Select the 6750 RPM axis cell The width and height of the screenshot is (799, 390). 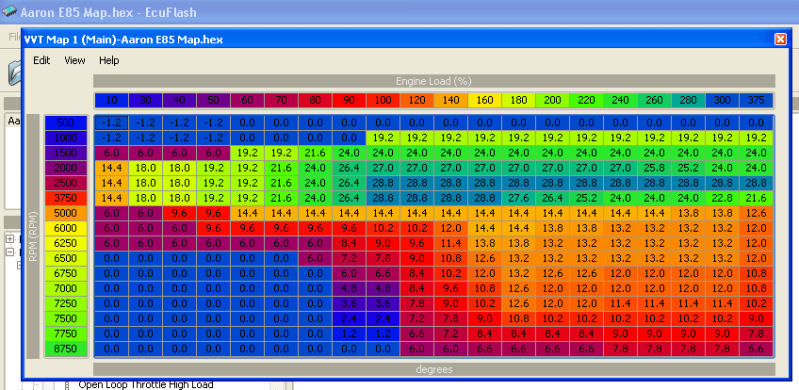click(66, 274)
